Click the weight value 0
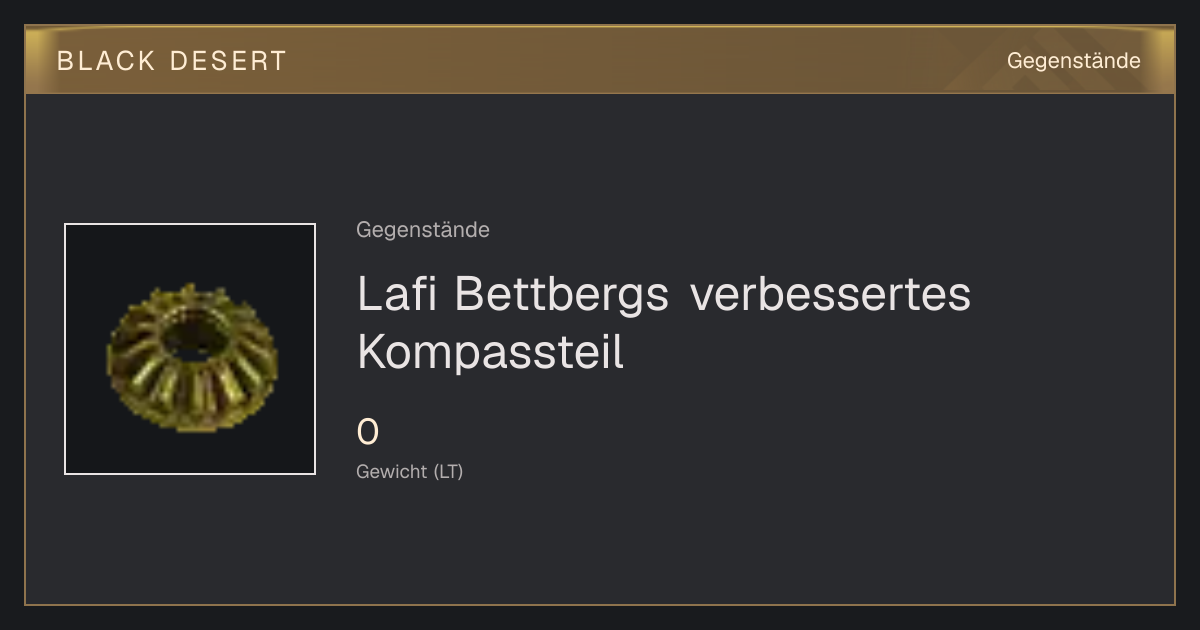Screen dimensions: 1200x630 click(x=368, y=433)
